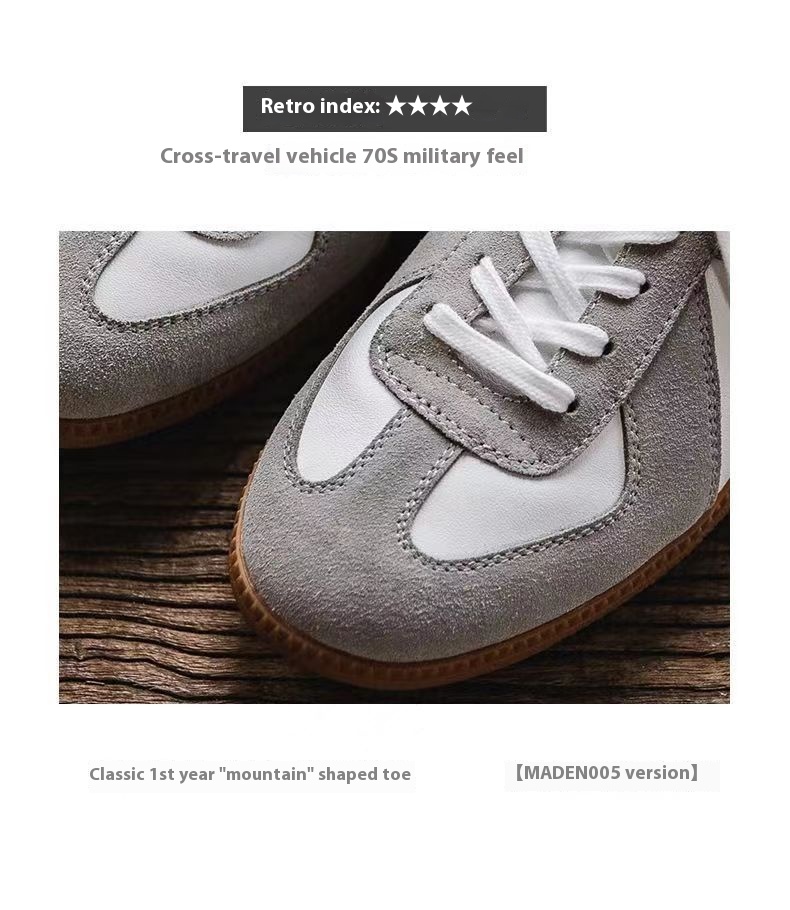Click the Retro index banner
The image size is (790, 910).
coord(395,109)
